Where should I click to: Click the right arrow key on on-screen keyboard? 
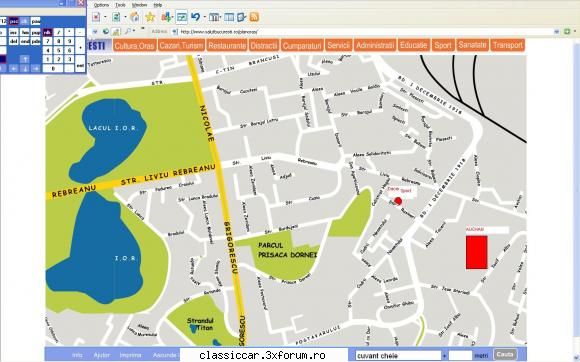point(36,68)
